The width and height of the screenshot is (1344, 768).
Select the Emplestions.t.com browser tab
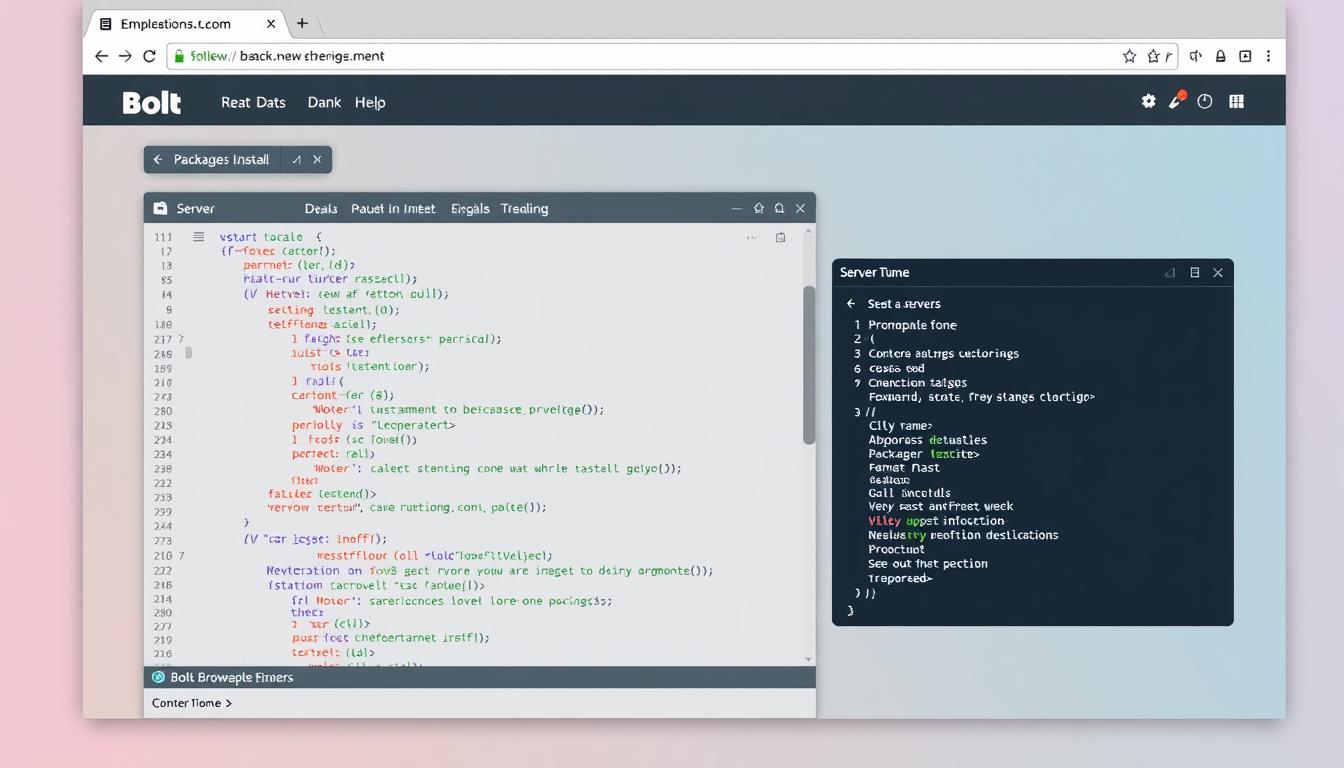point(187,24)
